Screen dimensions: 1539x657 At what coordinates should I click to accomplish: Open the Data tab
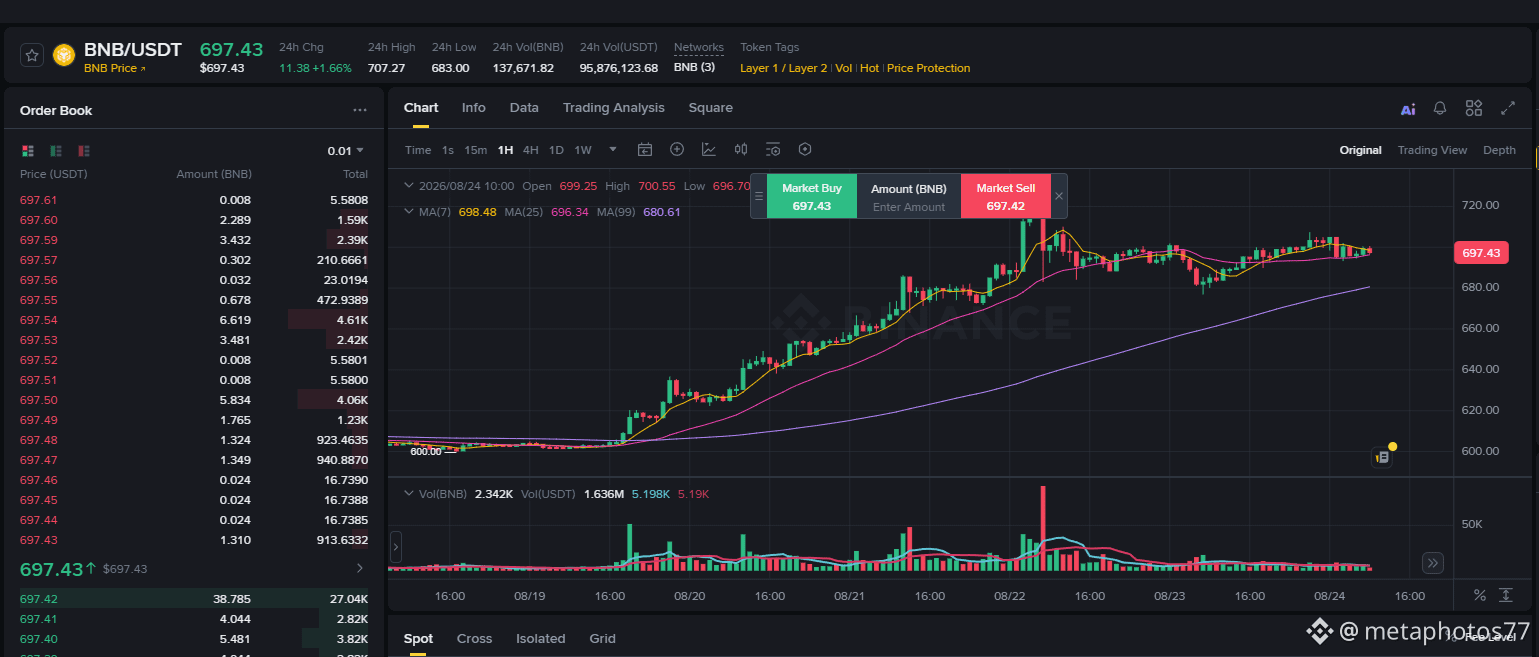[524, 108]
